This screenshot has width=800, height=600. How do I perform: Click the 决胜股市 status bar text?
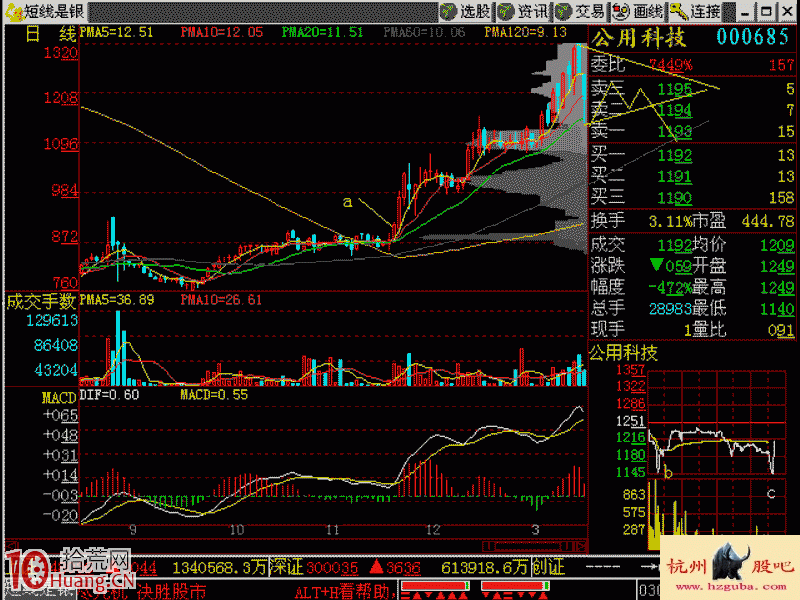171,591
